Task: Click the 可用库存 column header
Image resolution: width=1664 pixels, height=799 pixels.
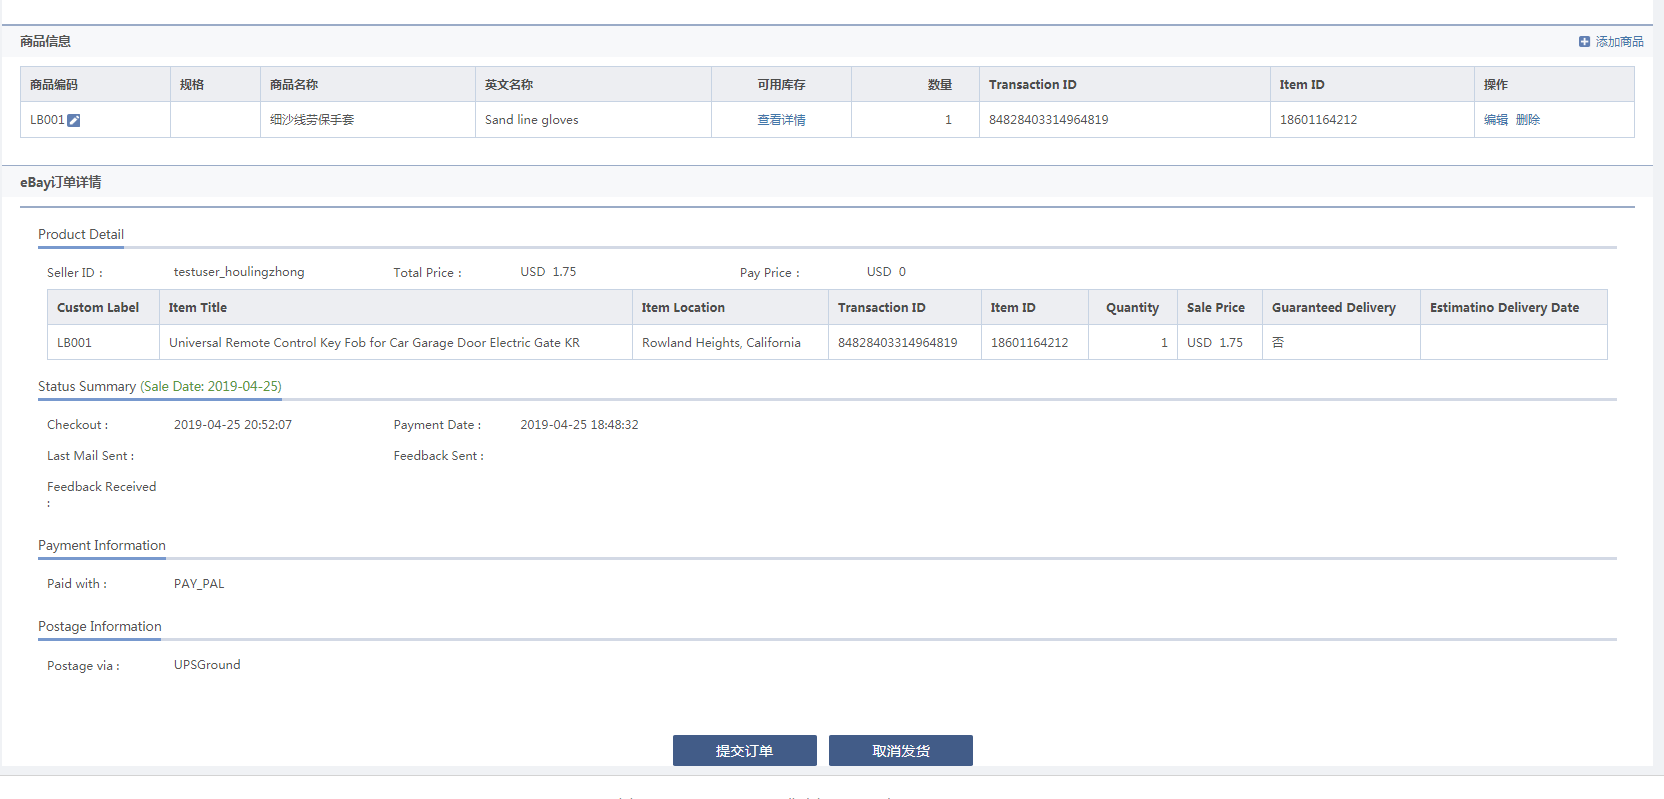Action: [x=781, y=85]
